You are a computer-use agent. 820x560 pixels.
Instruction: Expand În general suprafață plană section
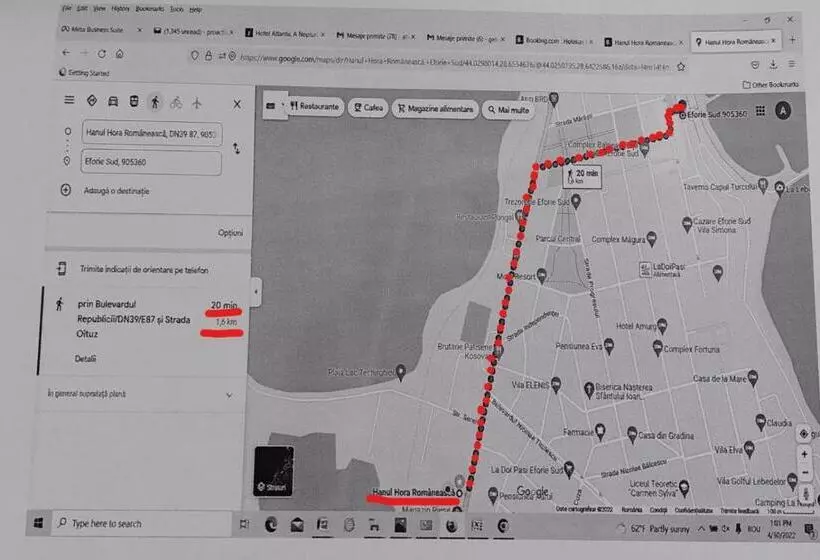point(140,394)
